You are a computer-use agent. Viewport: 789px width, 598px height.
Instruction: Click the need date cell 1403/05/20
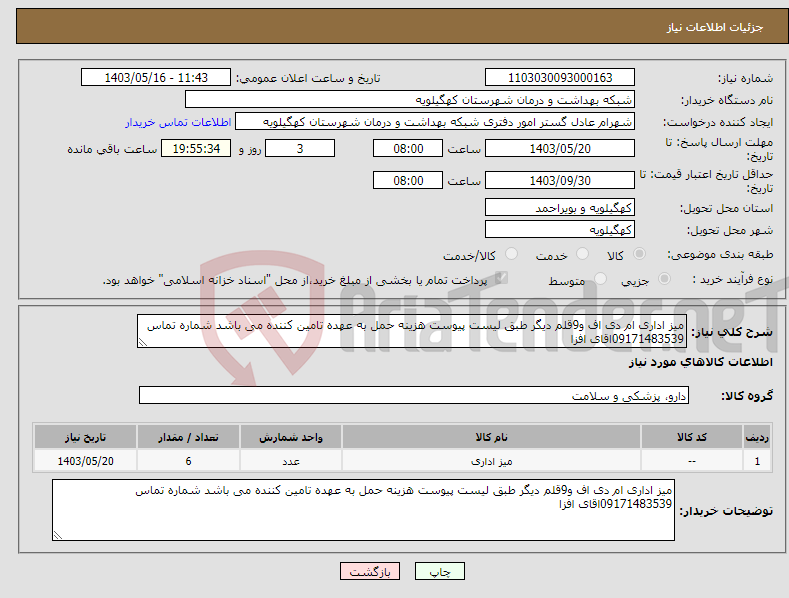[x=86, y=461]
